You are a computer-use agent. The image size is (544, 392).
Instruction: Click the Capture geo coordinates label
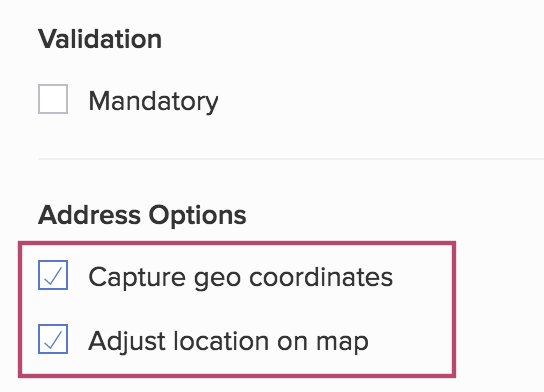pyautogui.click(x=240, y=278)
